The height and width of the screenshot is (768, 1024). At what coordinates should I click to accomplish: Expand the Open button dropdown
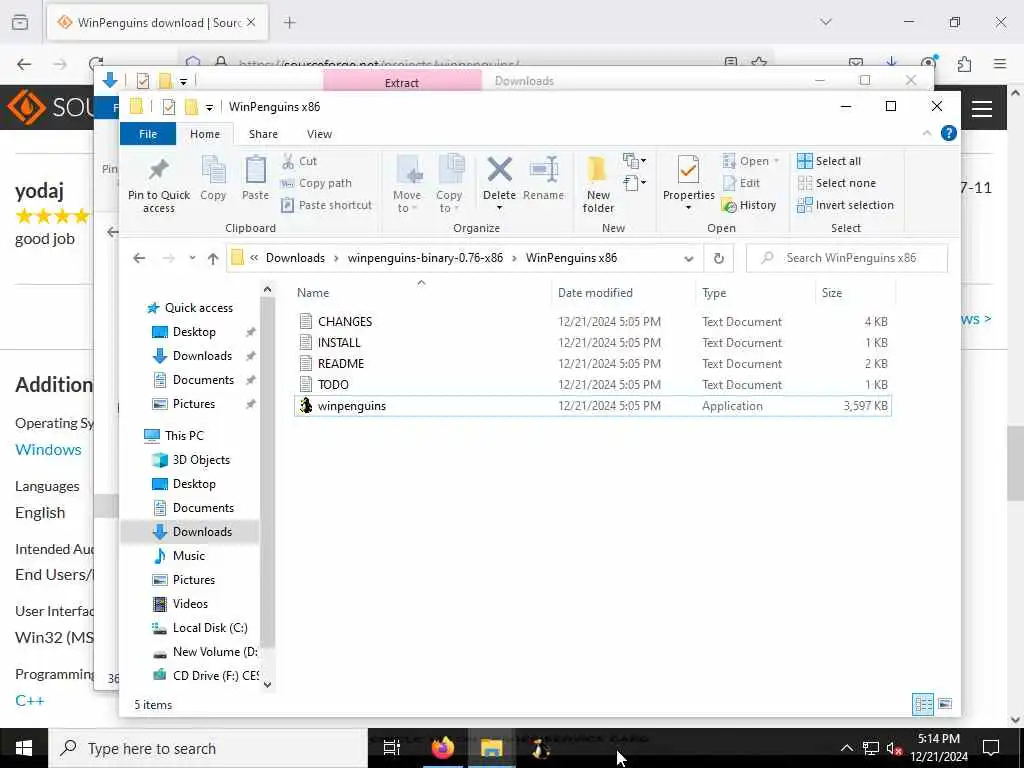(x=776, y=161)
